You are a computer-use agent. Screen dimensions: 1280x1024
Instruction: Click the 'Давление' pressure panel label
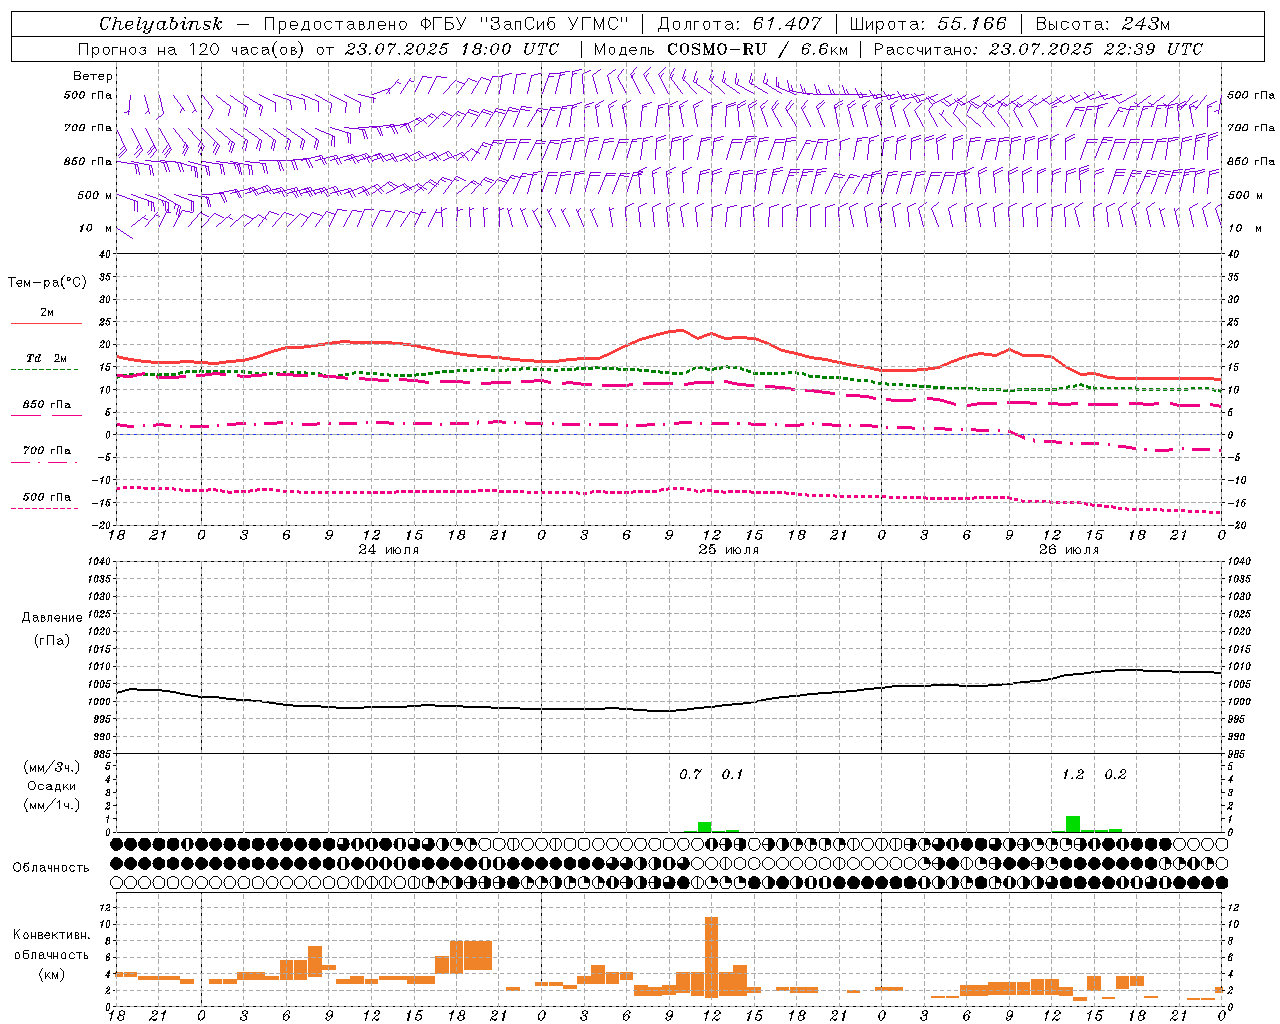pyautogui.click(x=52, y=618)
